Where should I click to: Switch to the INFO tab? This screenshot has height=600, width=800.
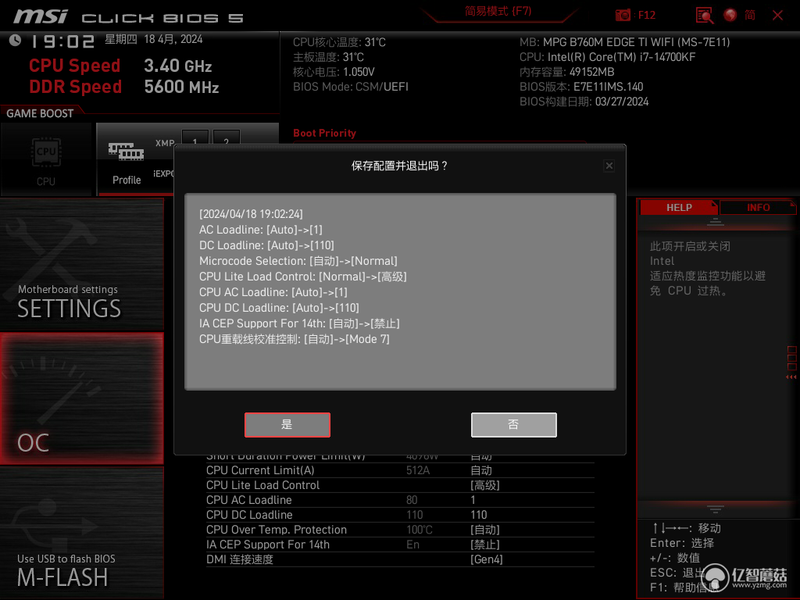point(758,207)
